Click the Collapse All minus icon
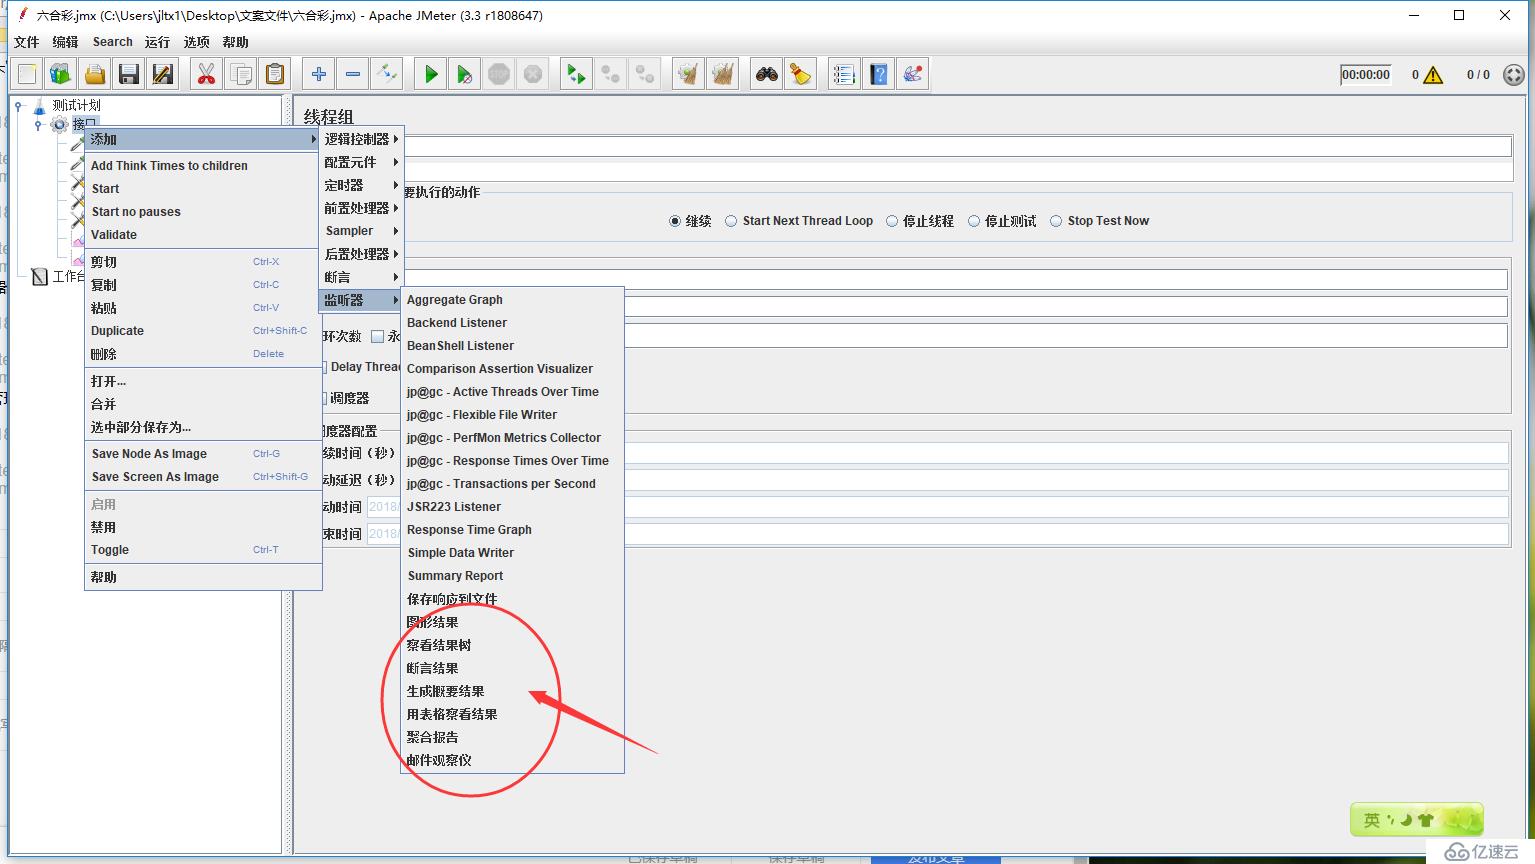This screenshot has height=864, width=1535. tap(353, 74)
